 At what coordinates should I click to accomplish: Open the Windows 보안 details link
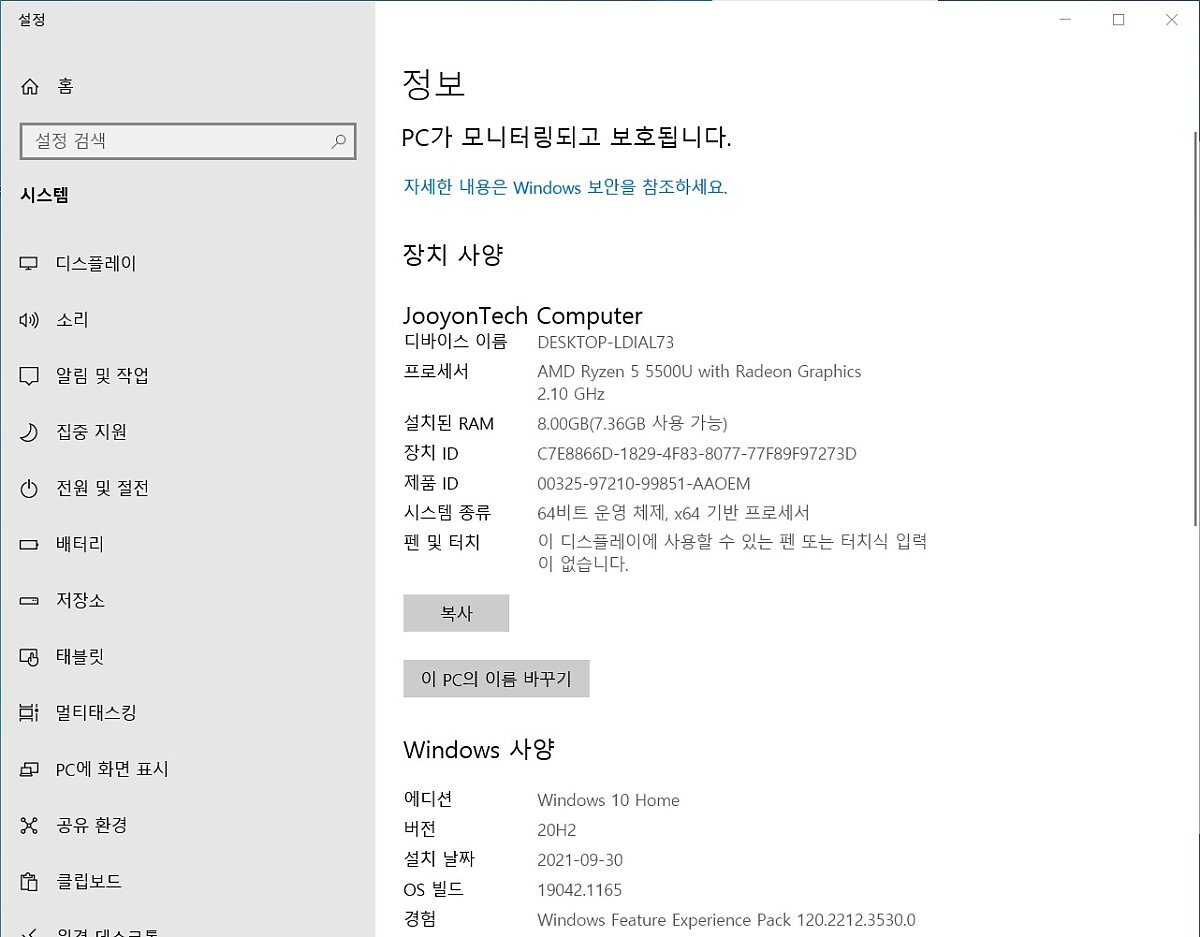click(565, 187)
